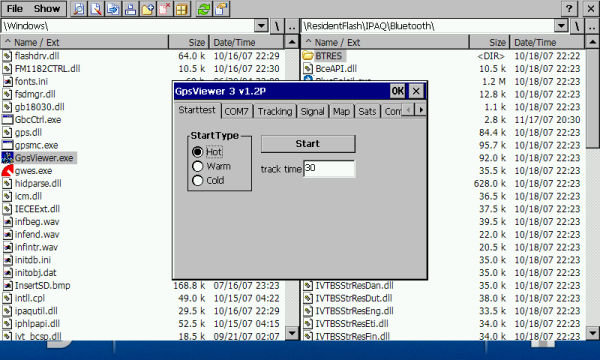600x360 pixels.
Task: Expand the \Windows\ path dropdown
Action: click(261, 26)
